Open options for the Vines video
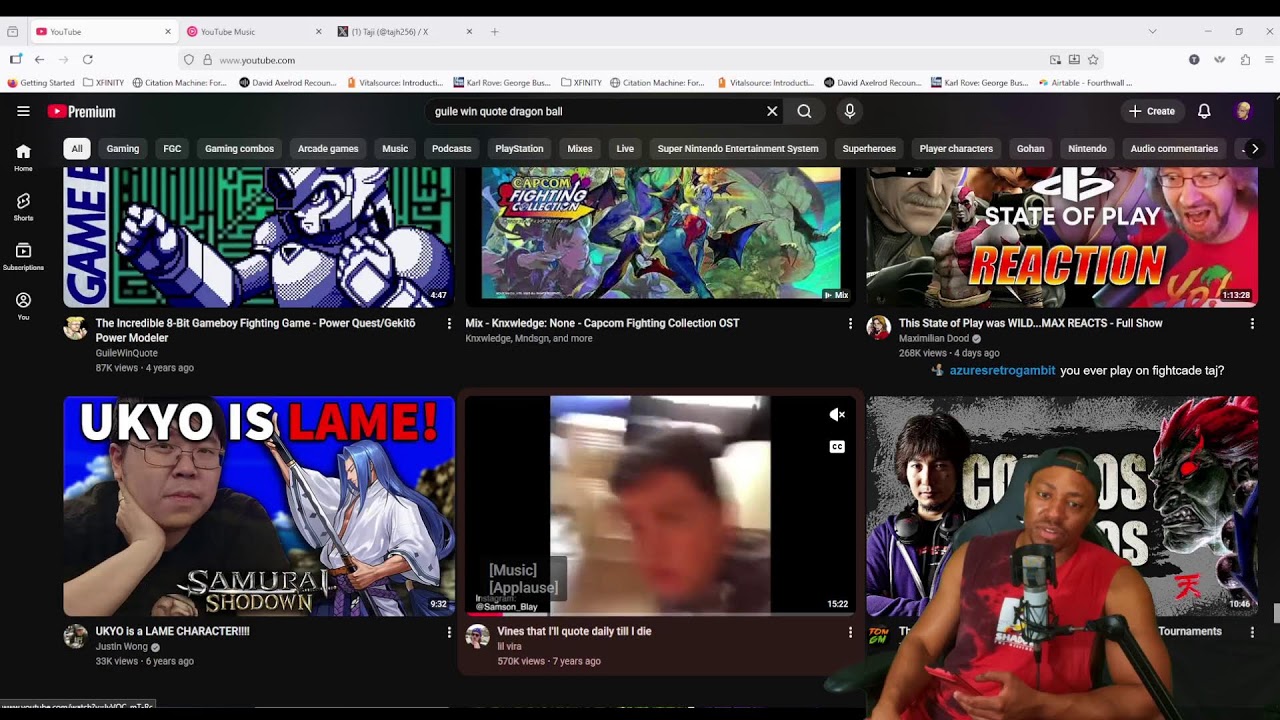Viewport: 1280px width, 720px height. (850, 632)
